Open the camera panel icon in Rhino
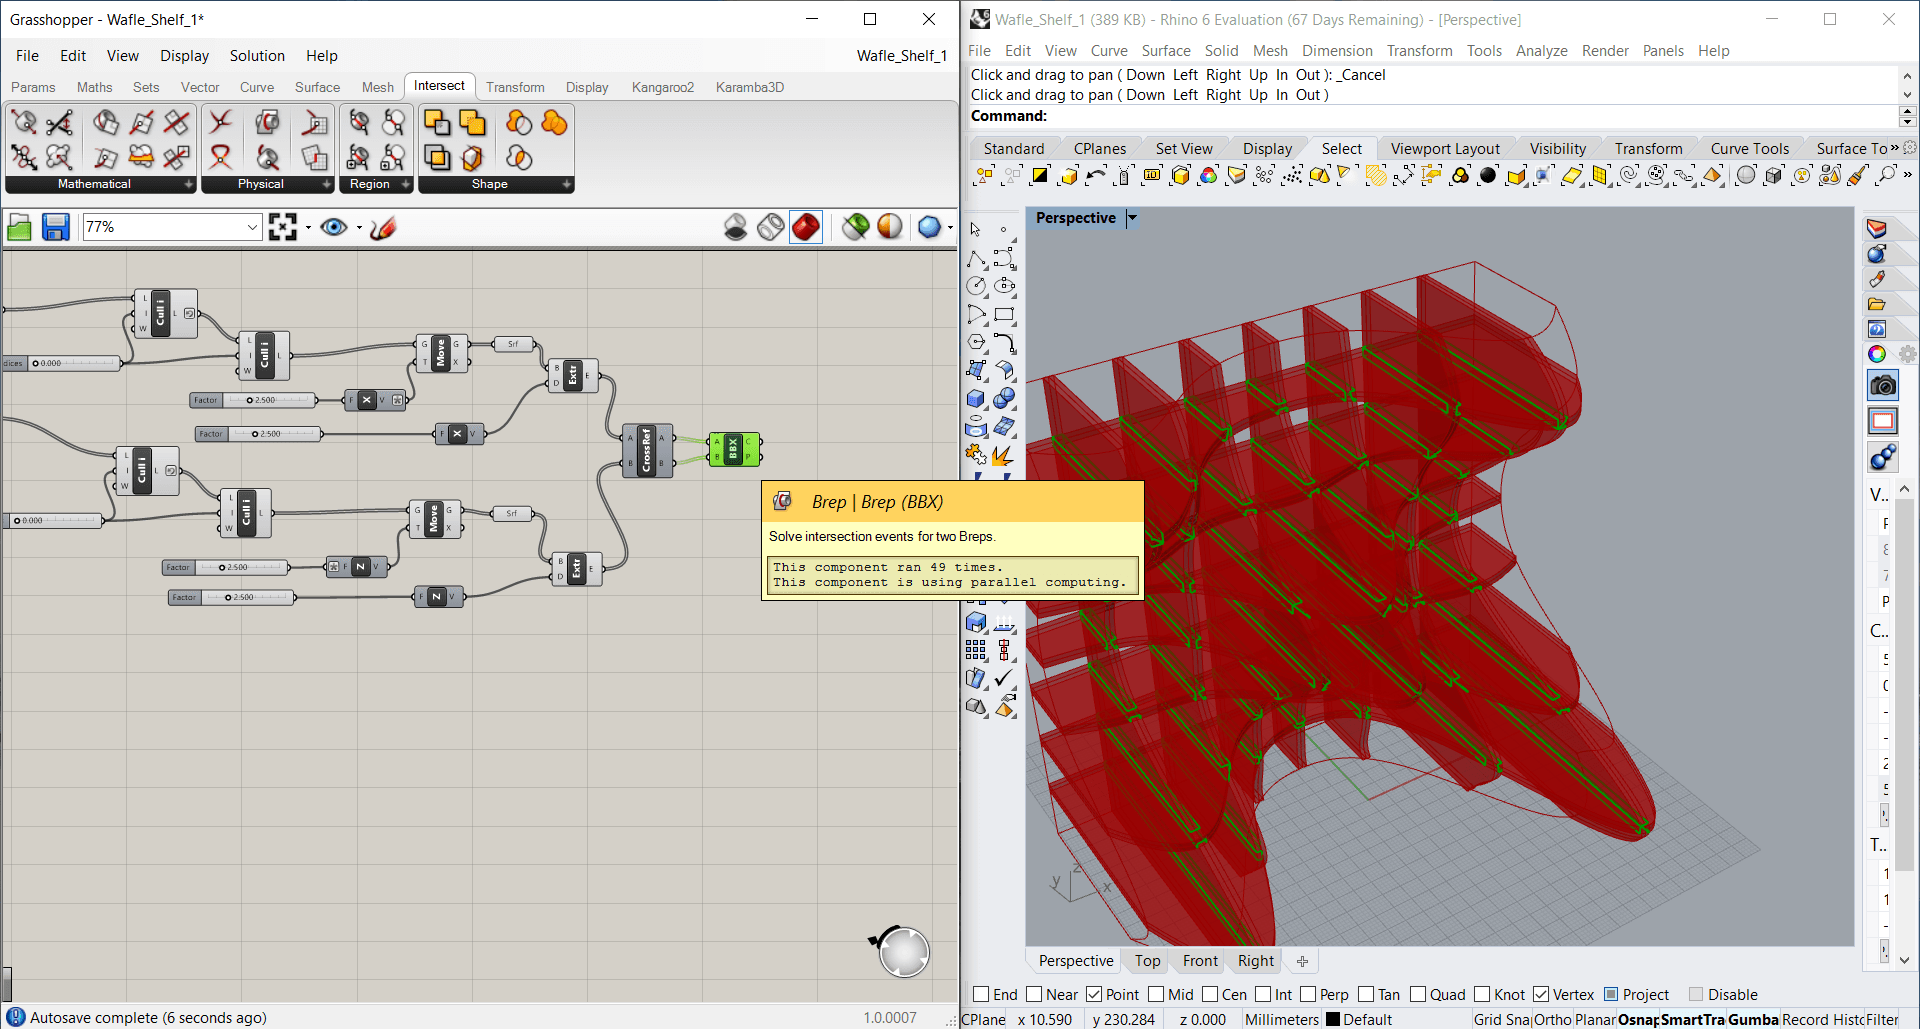 pos(1883,386)
